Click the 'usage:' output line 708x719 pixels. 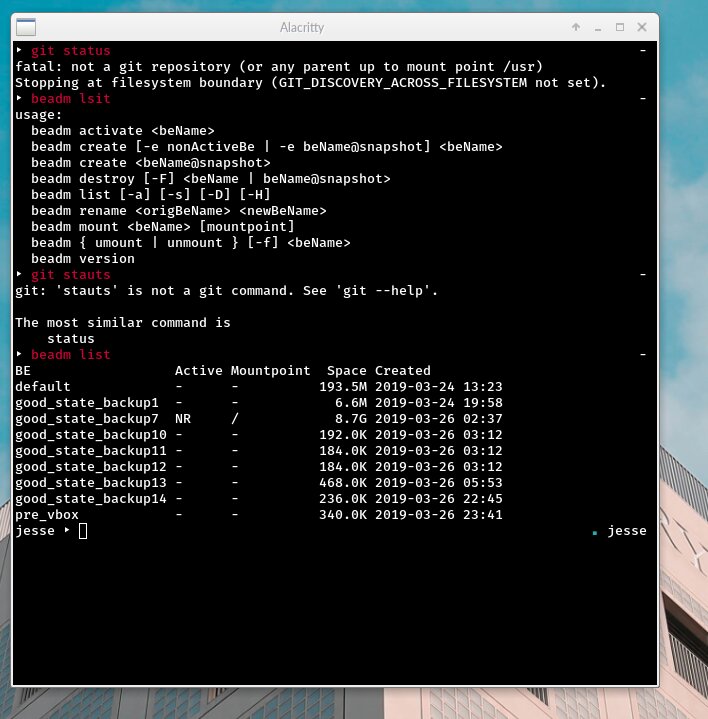coord(39,115)
